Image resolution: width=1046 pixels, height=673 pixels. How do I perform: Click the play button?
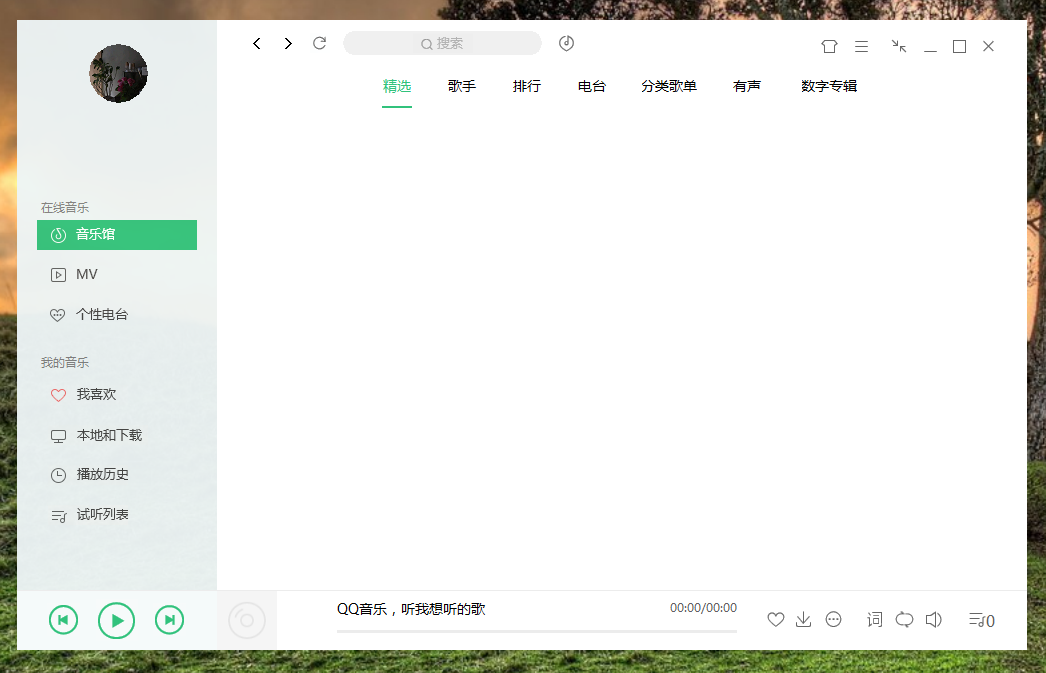tap(116, 620)
